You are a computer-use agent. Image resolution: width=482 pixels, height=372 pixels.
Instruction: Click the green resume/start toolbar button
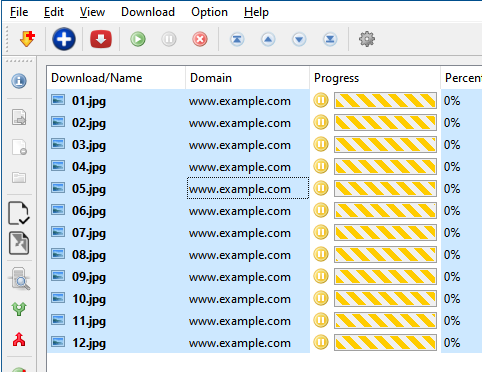pos(138,39)
